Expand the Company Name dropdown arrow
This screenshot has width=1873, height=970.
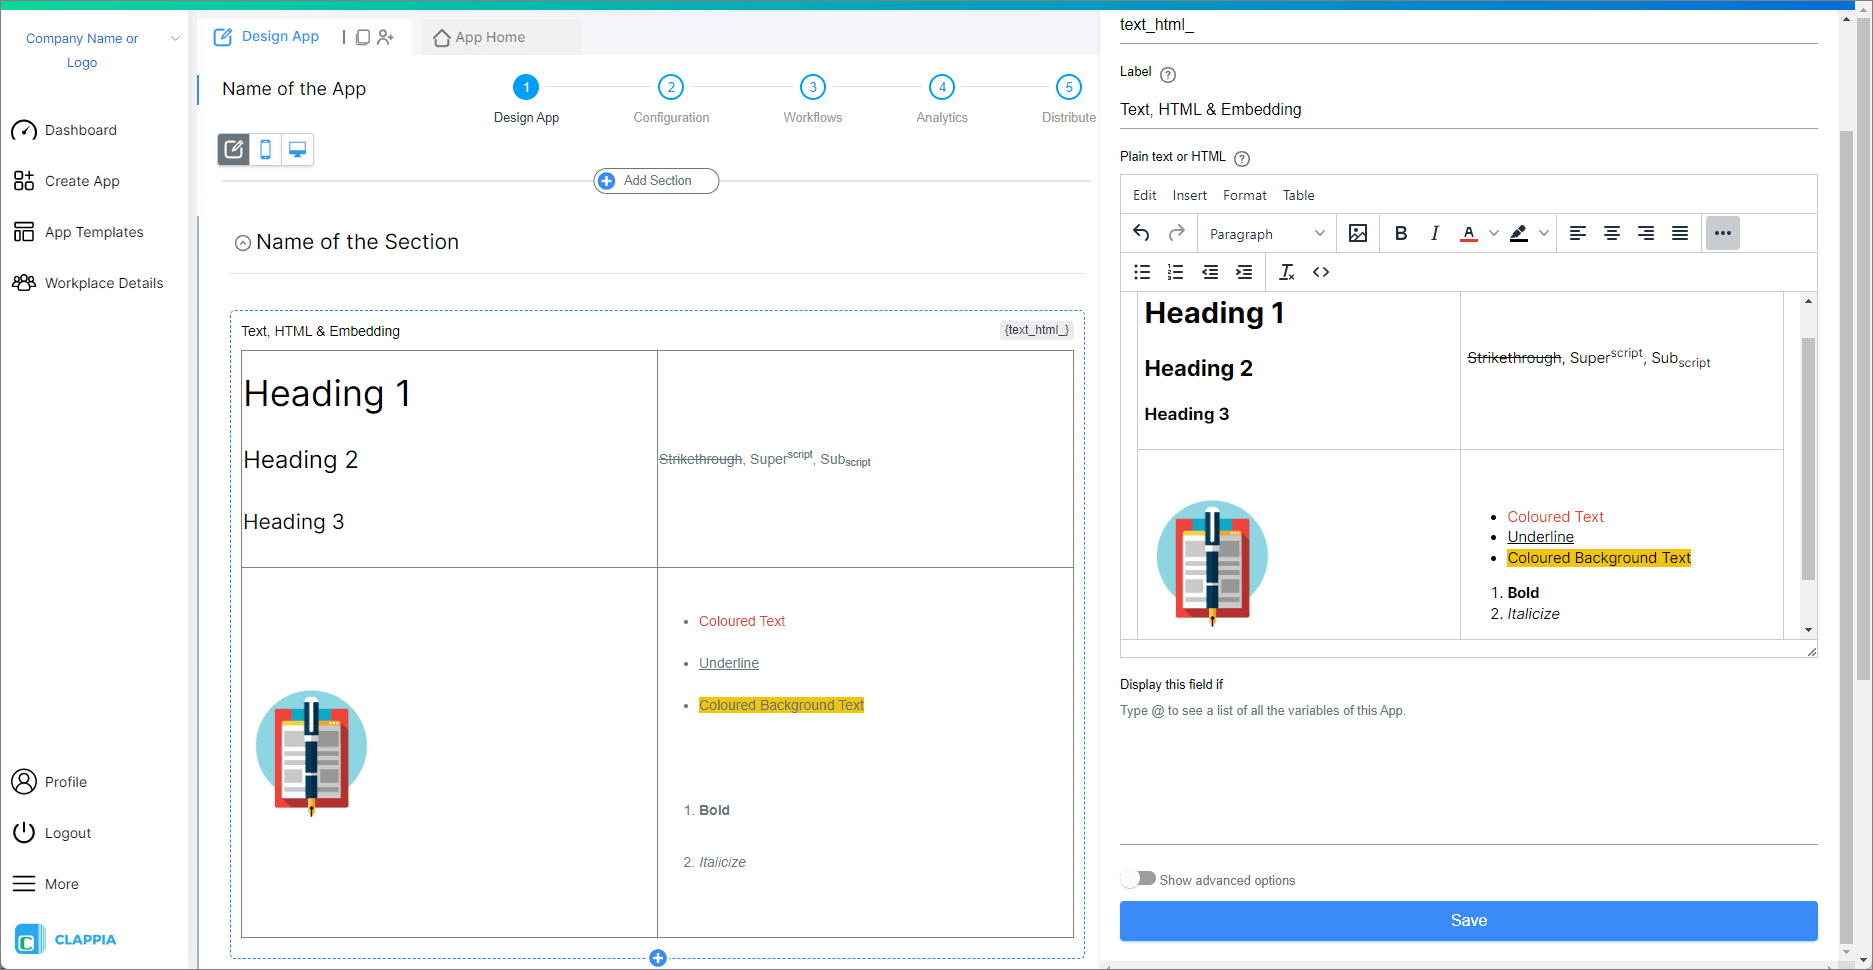tap(175, 38)
